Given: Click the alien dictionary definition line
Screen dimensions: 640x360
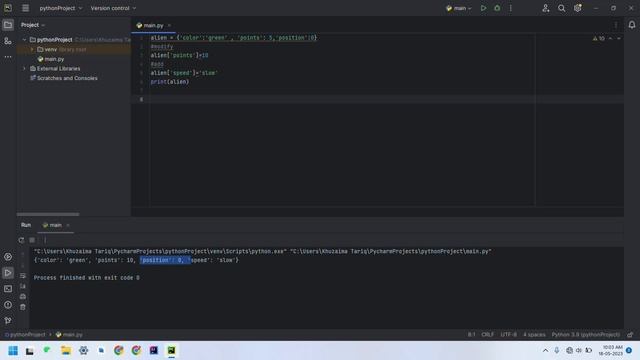Looking at the screenshot, I should (x=234, y=38).
